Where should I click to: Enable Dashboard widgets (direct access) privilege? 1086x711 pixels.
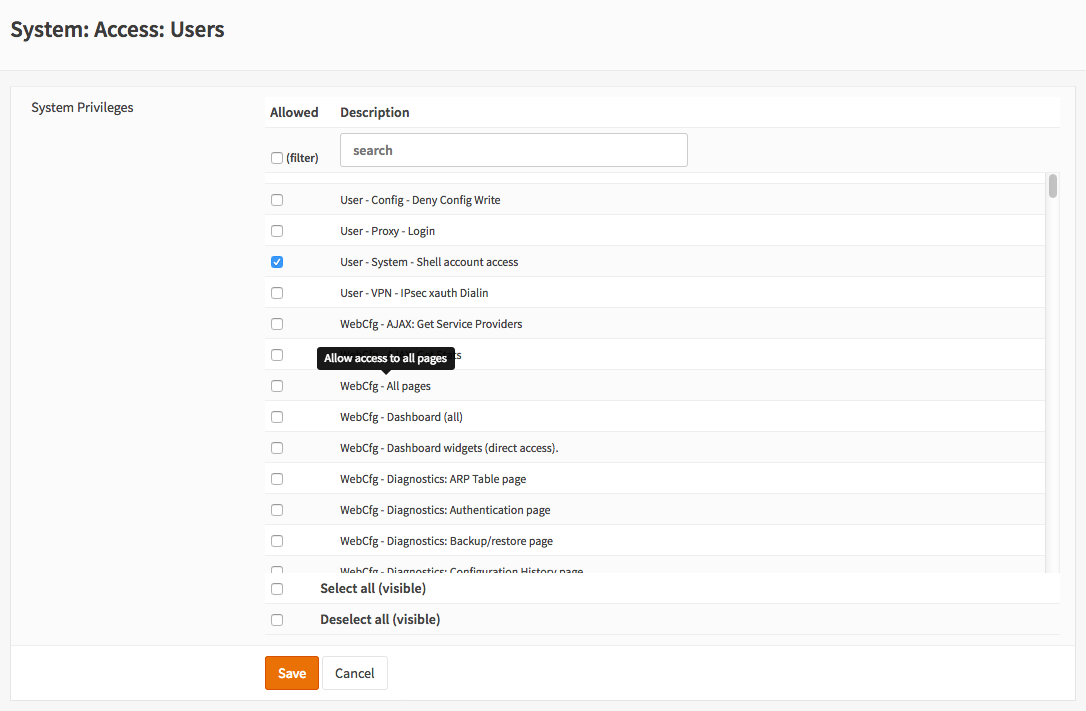coord(277,448)
